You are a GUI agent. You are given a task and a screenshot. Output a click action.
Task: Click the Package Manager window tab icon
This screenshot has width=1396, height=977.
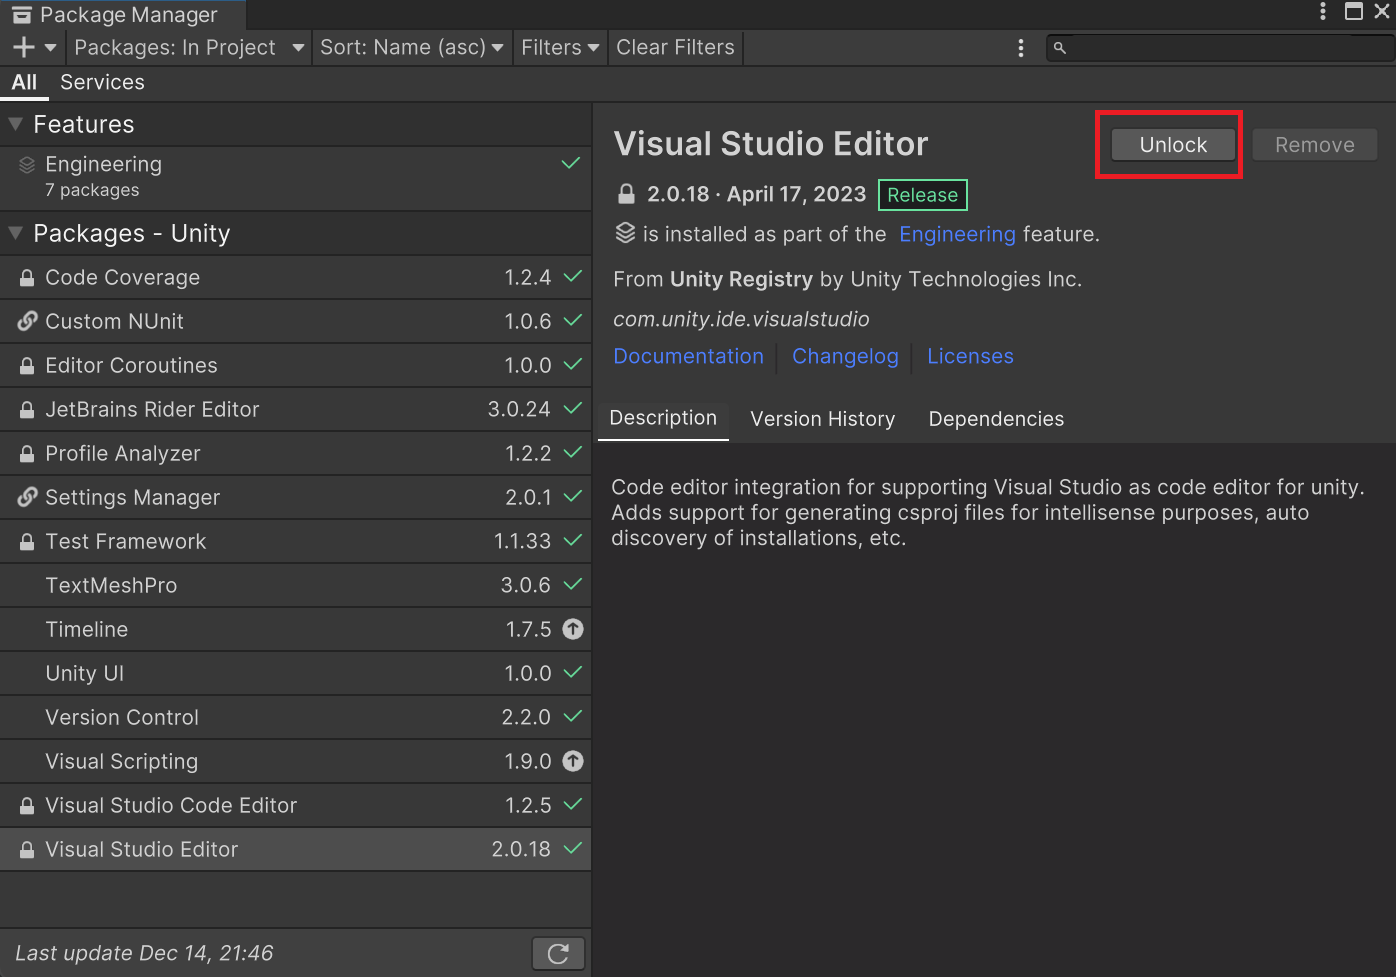tap(22, 15)
